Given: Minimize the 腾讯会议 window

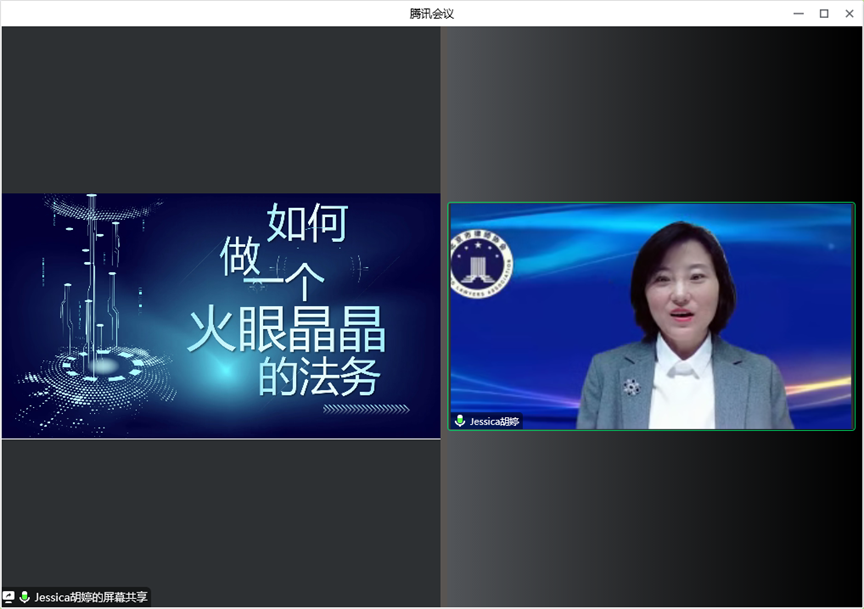Looking at the screenshot, I should [798, 13].
